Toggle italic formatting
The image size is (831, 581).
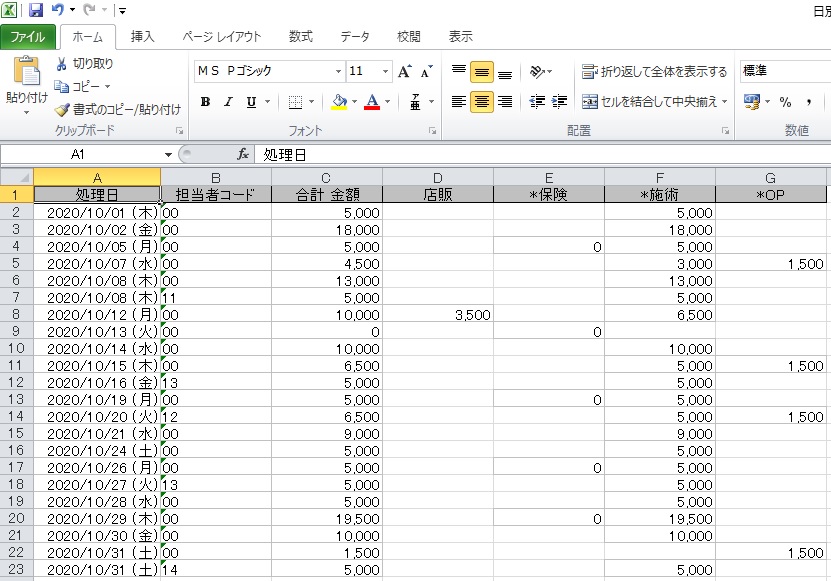(x=228, y=102)
